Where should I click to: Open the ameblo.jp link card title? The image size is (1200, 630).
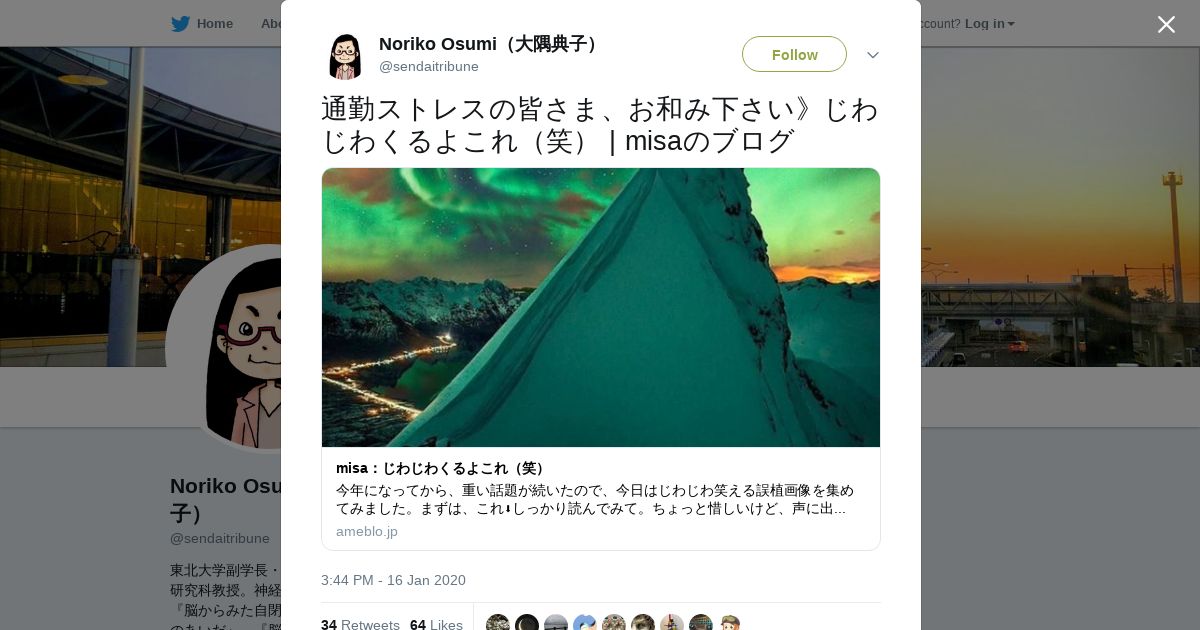[x=442, y=468]
